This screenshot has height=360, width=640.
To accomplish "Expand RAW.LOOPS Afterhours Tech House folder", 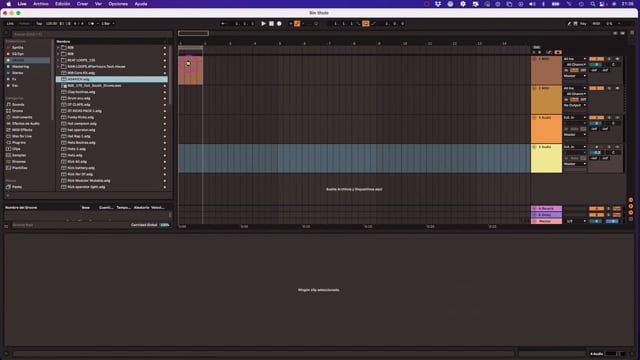I will [x=58, y=67].
